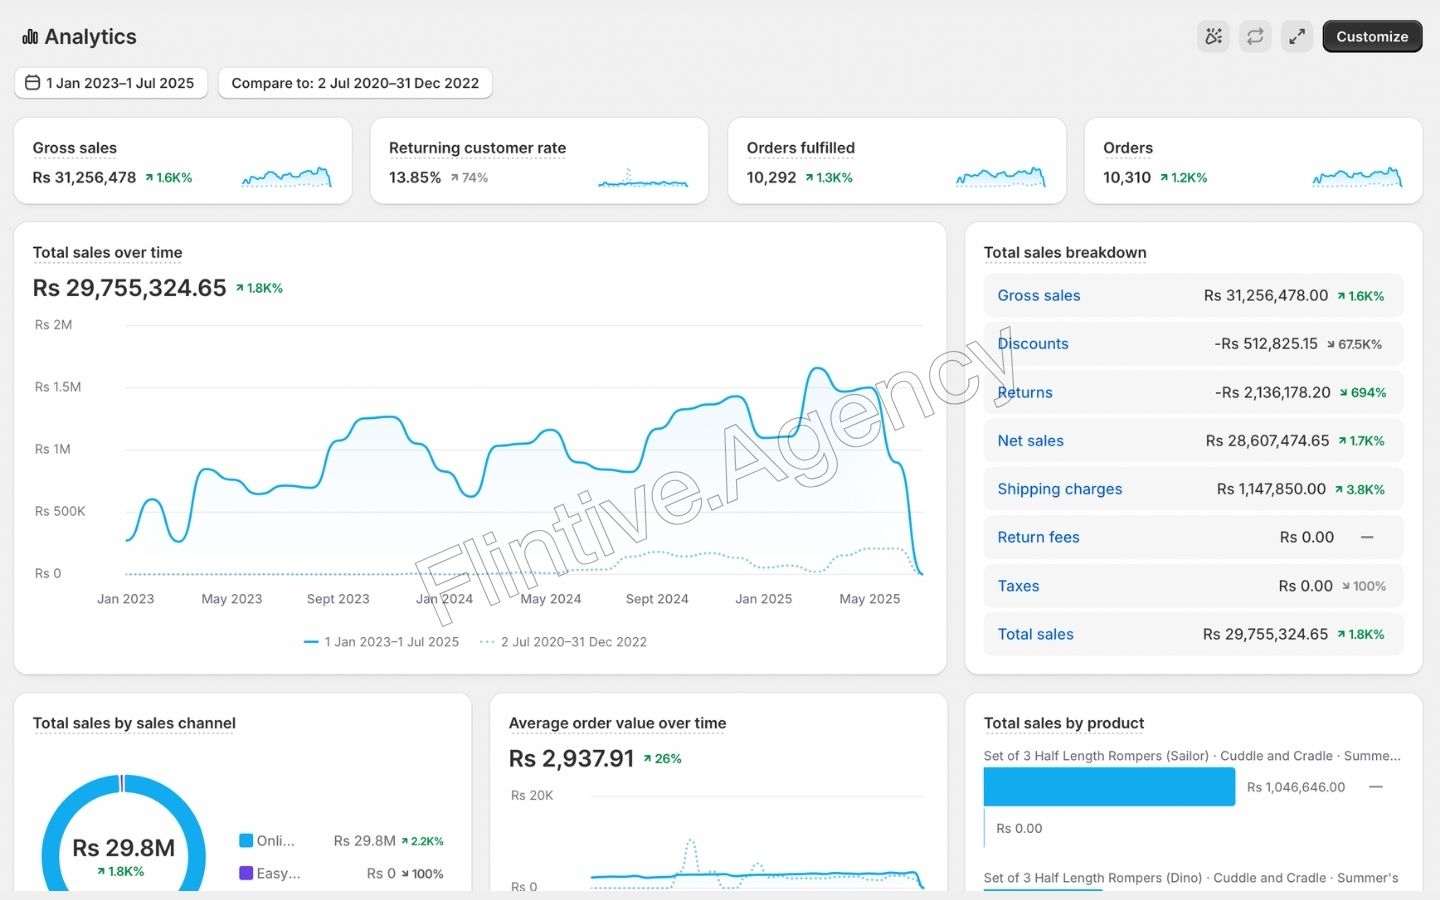The image size is (1440, 900).
Task: Open the 1 Jan 2023–1 Jul 2025 date picker
Action: pos(111,83)
